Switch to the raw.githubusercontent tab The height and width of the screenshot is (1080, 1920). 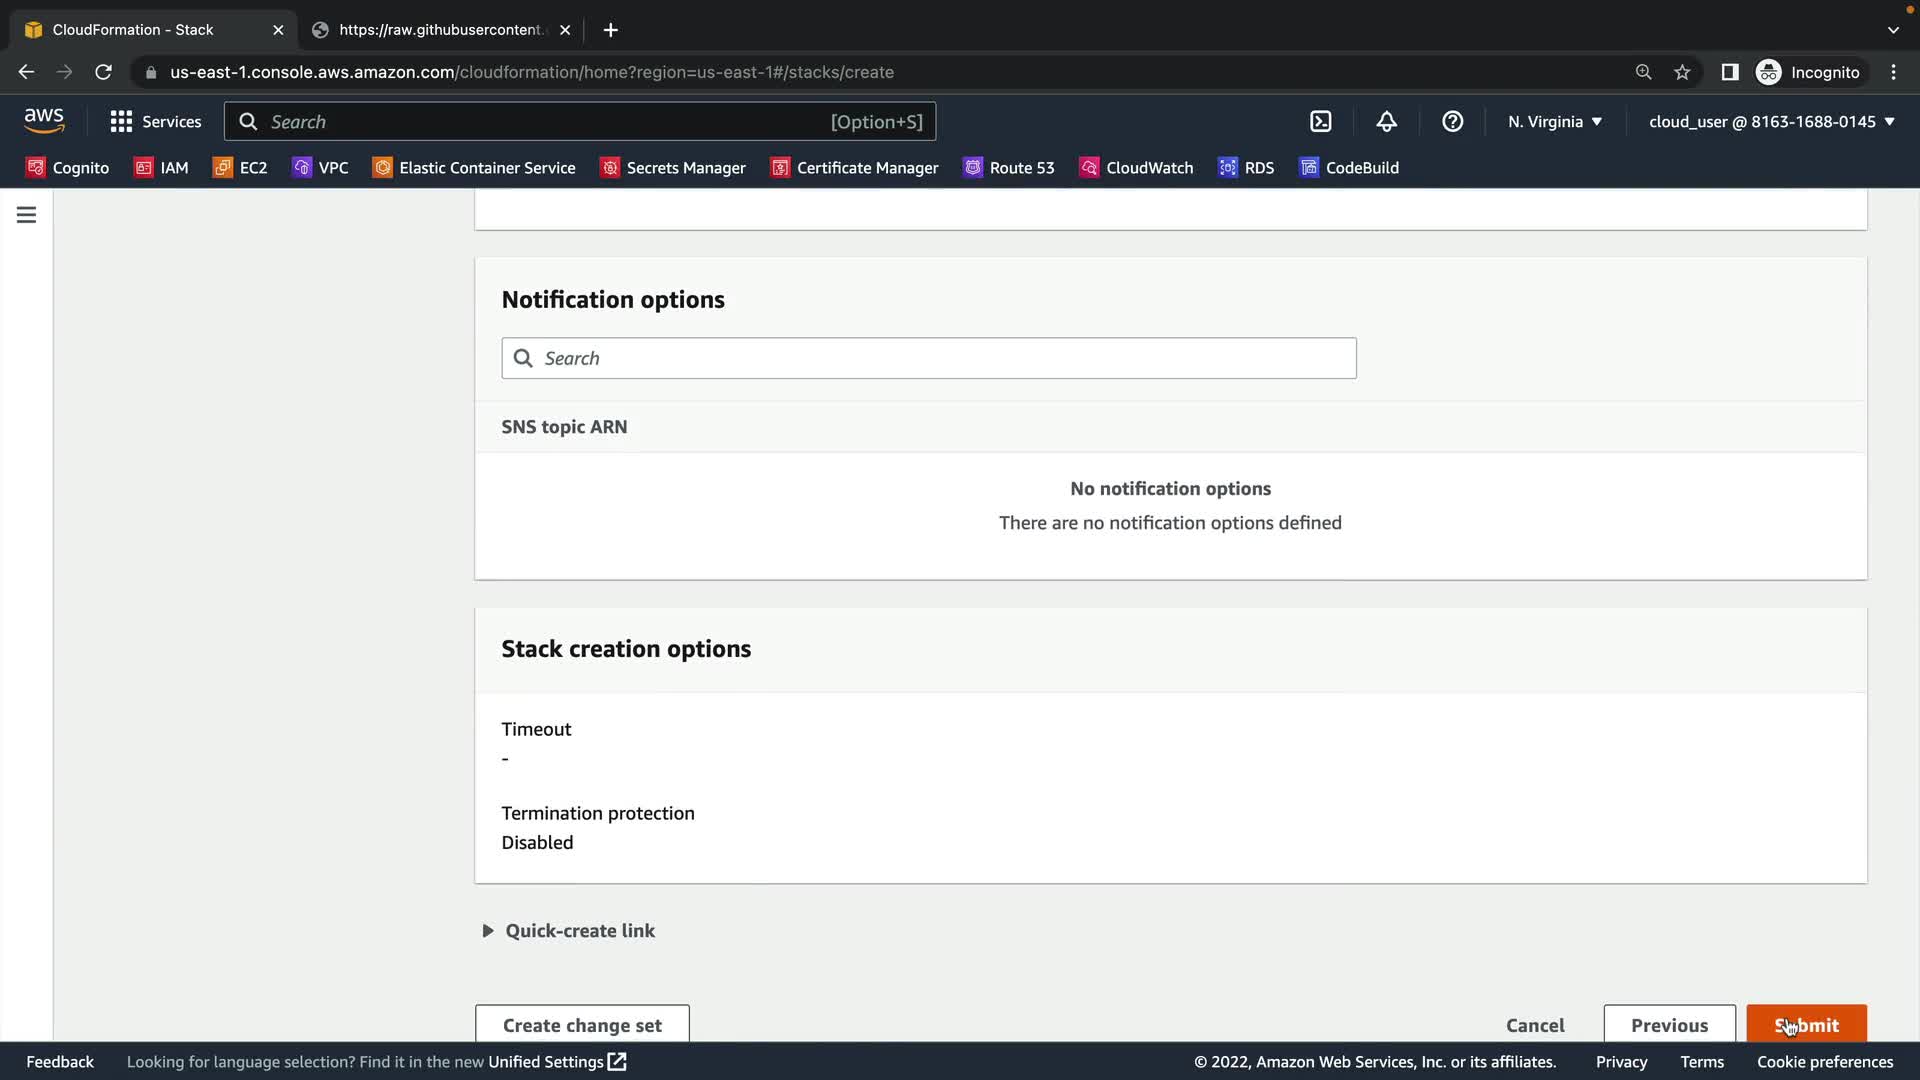click(440, 30)
